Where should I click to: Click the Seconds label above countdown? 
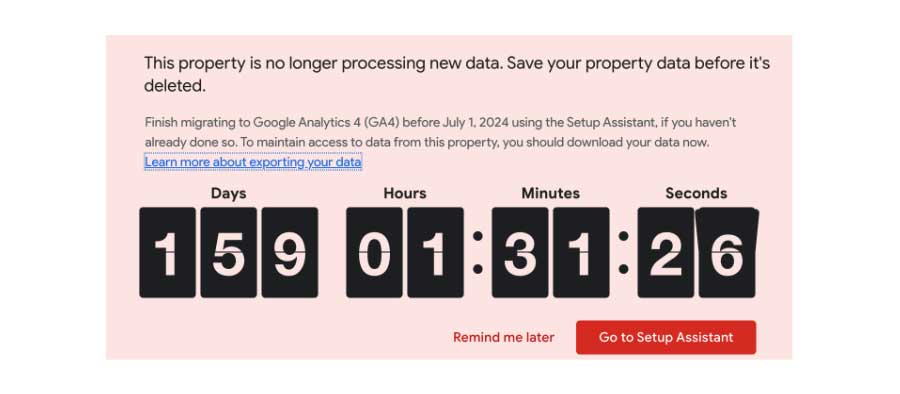tap(696, 194)
